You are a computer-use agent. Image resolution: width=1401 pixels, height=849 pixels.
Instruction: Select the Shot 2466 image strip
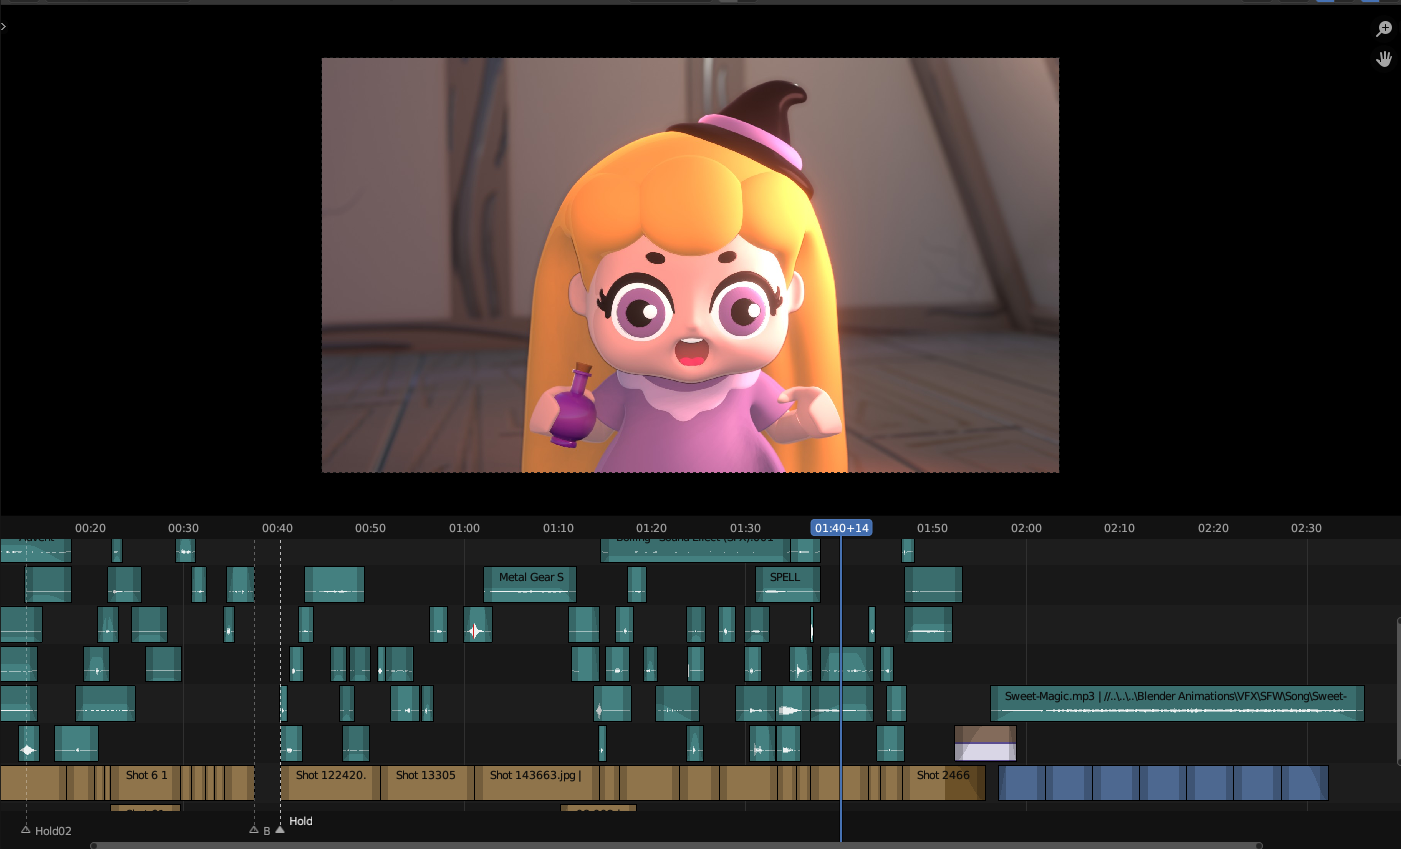944,783
